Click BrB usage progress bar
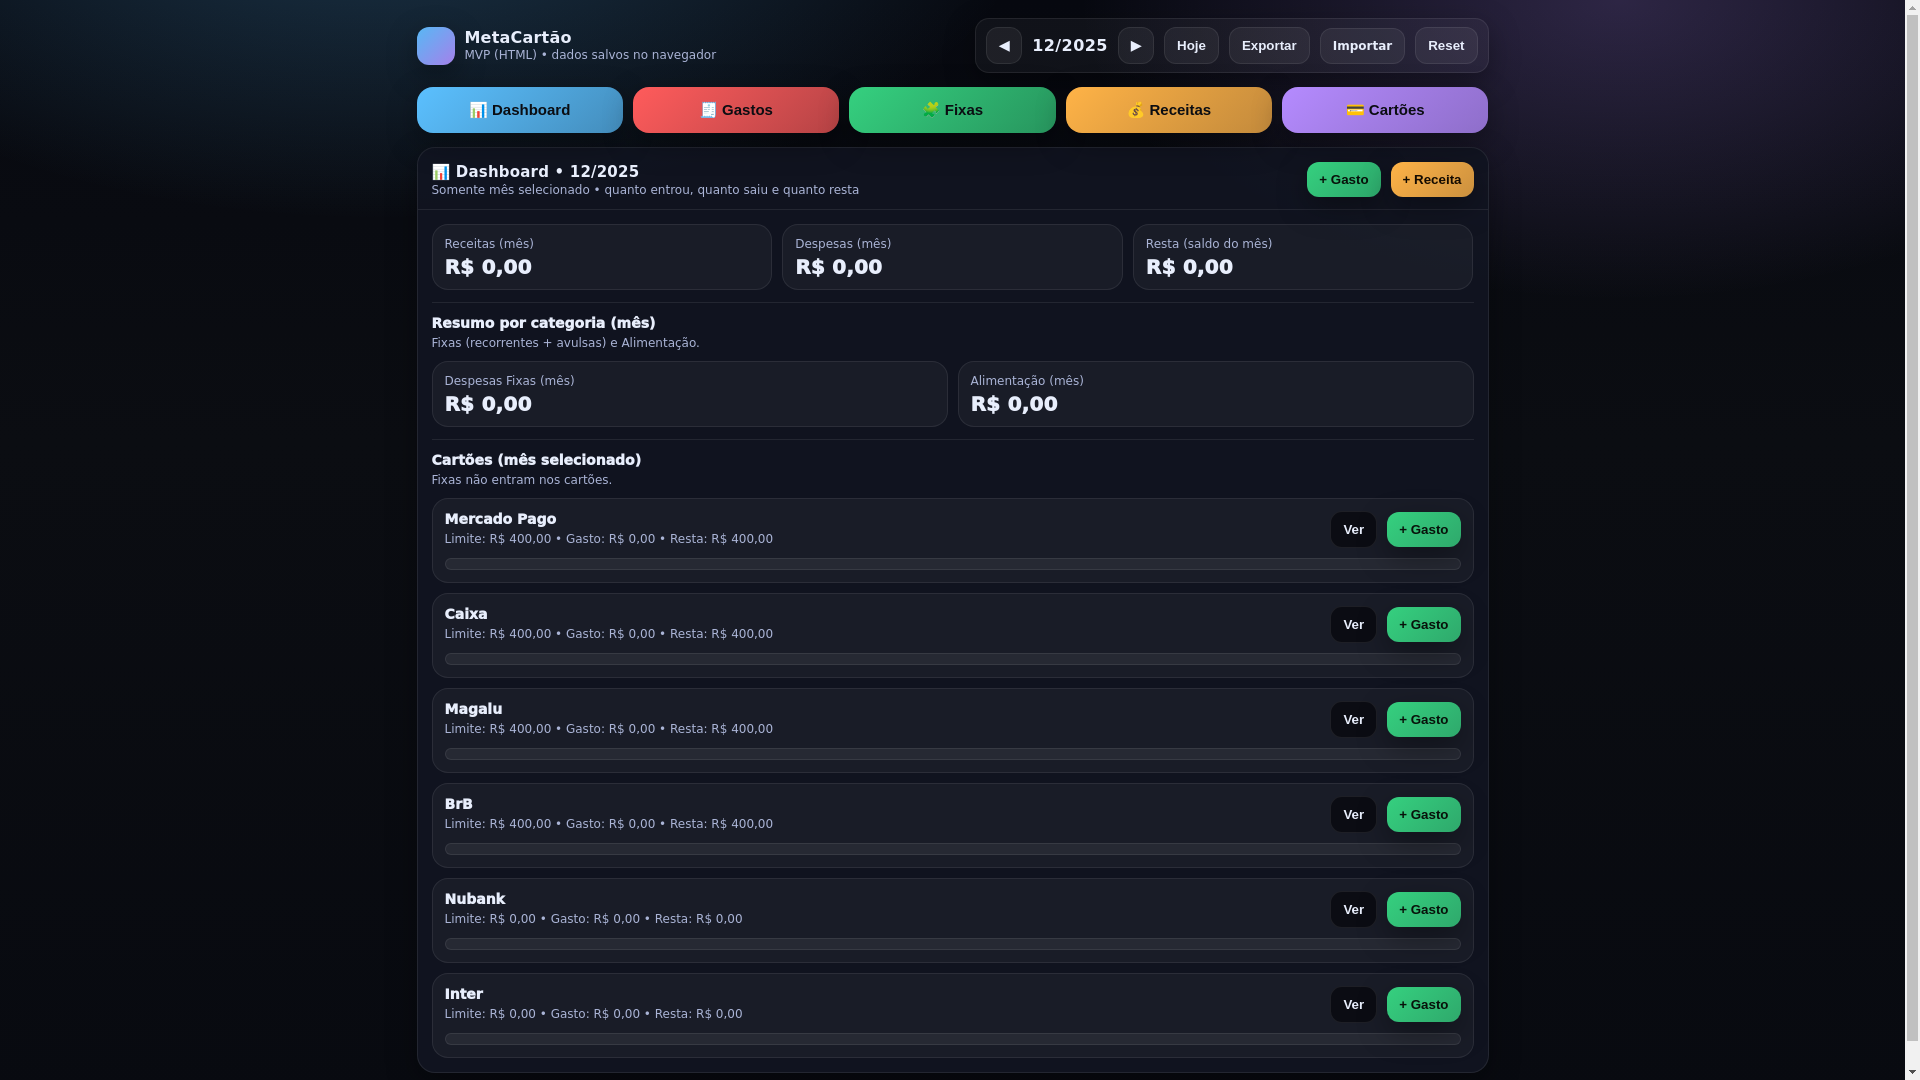Viewport: 1920px width, 1080px height. pyautogui.click(x=952, y=849)
